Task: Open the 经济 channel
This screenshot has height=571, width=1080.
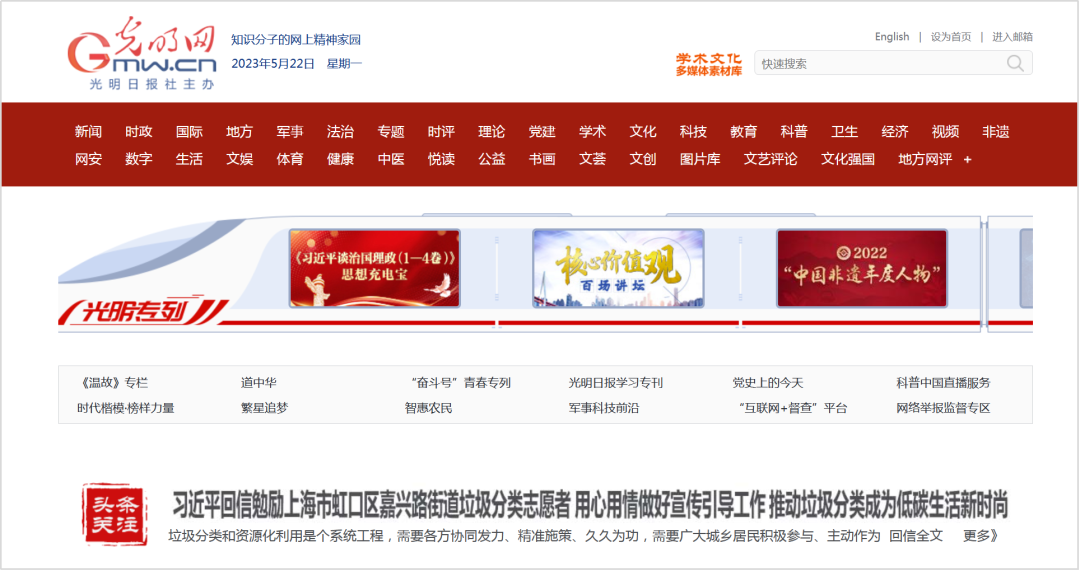Action: click(895, 132)
